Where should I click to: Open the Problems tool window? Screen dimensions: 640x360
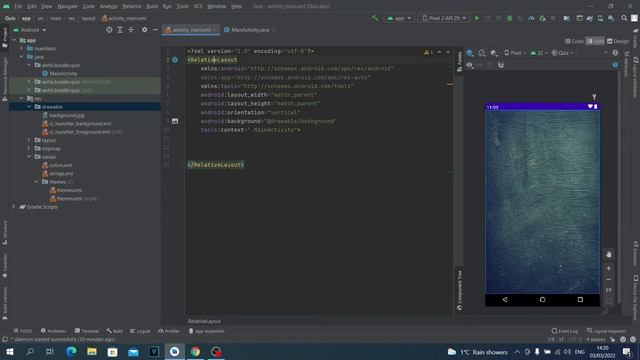(x=53, y=331)
